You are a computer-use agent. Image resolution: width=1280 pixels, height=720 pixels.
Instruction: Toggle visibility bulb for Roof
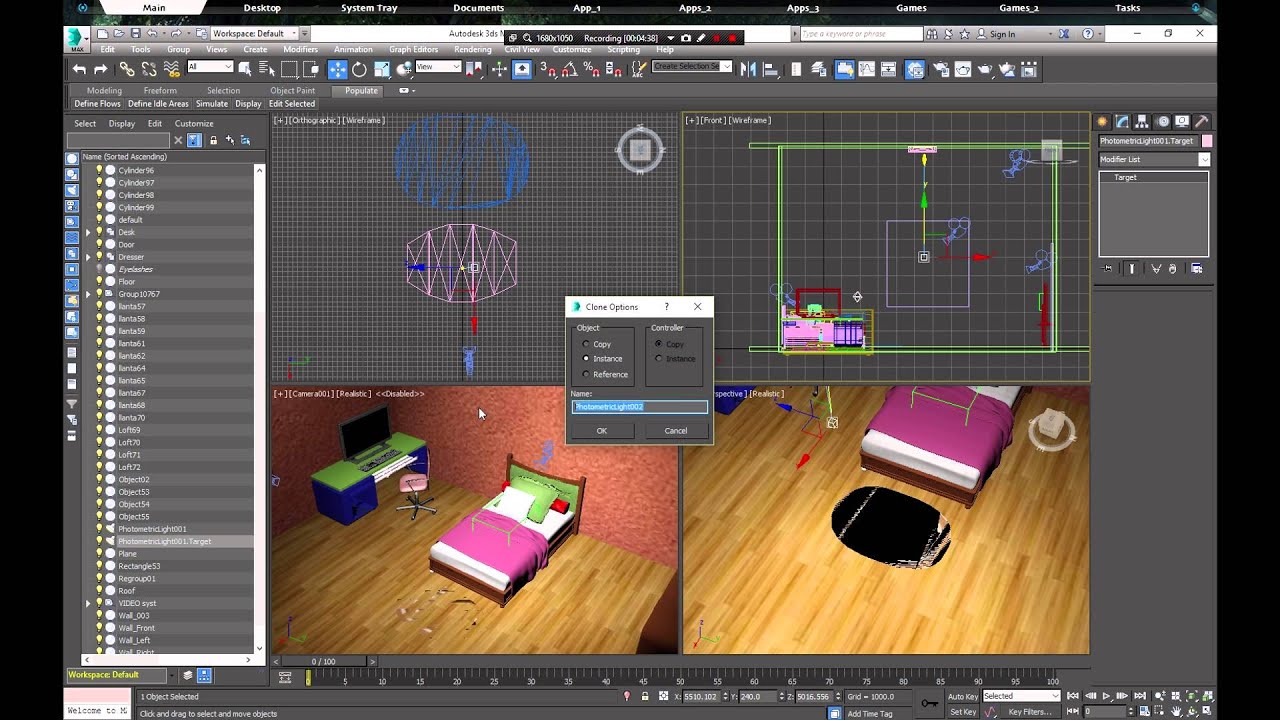99,590
